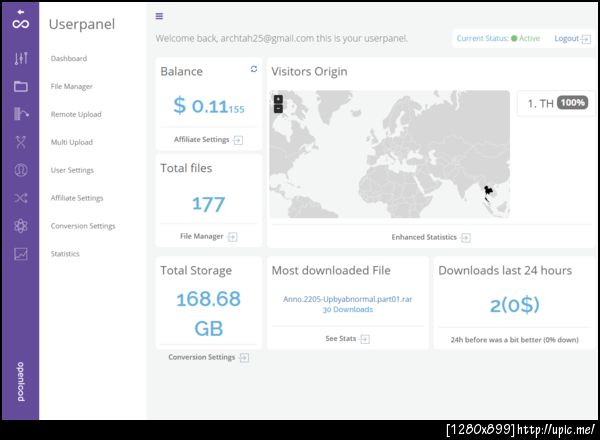Open Statistics menu item
Screen dimensions: 600x440
[65, 254]
